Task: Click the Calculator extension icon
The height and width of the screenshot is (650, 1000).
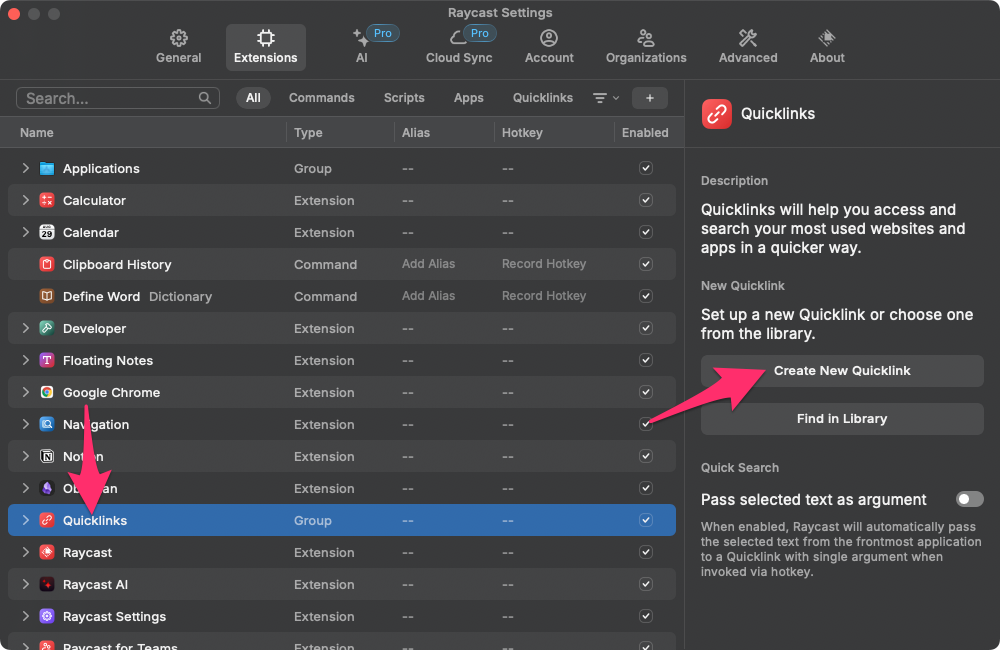Action: click(x=47, y=200)
